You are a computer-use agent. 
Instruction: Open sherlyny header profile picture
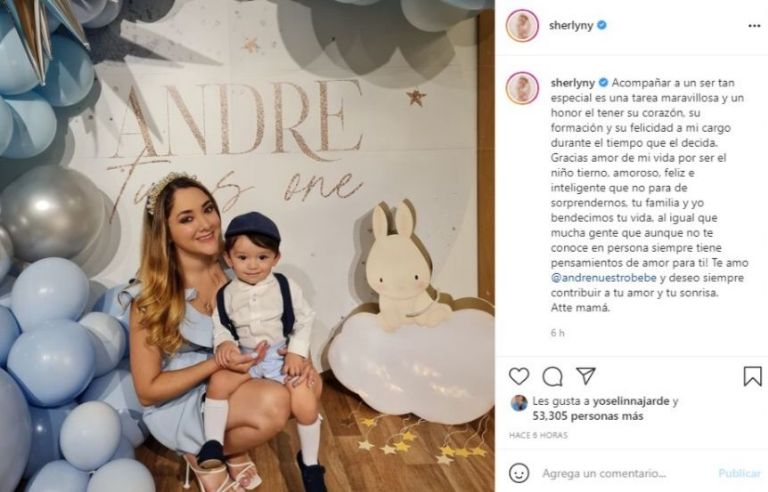523,25
